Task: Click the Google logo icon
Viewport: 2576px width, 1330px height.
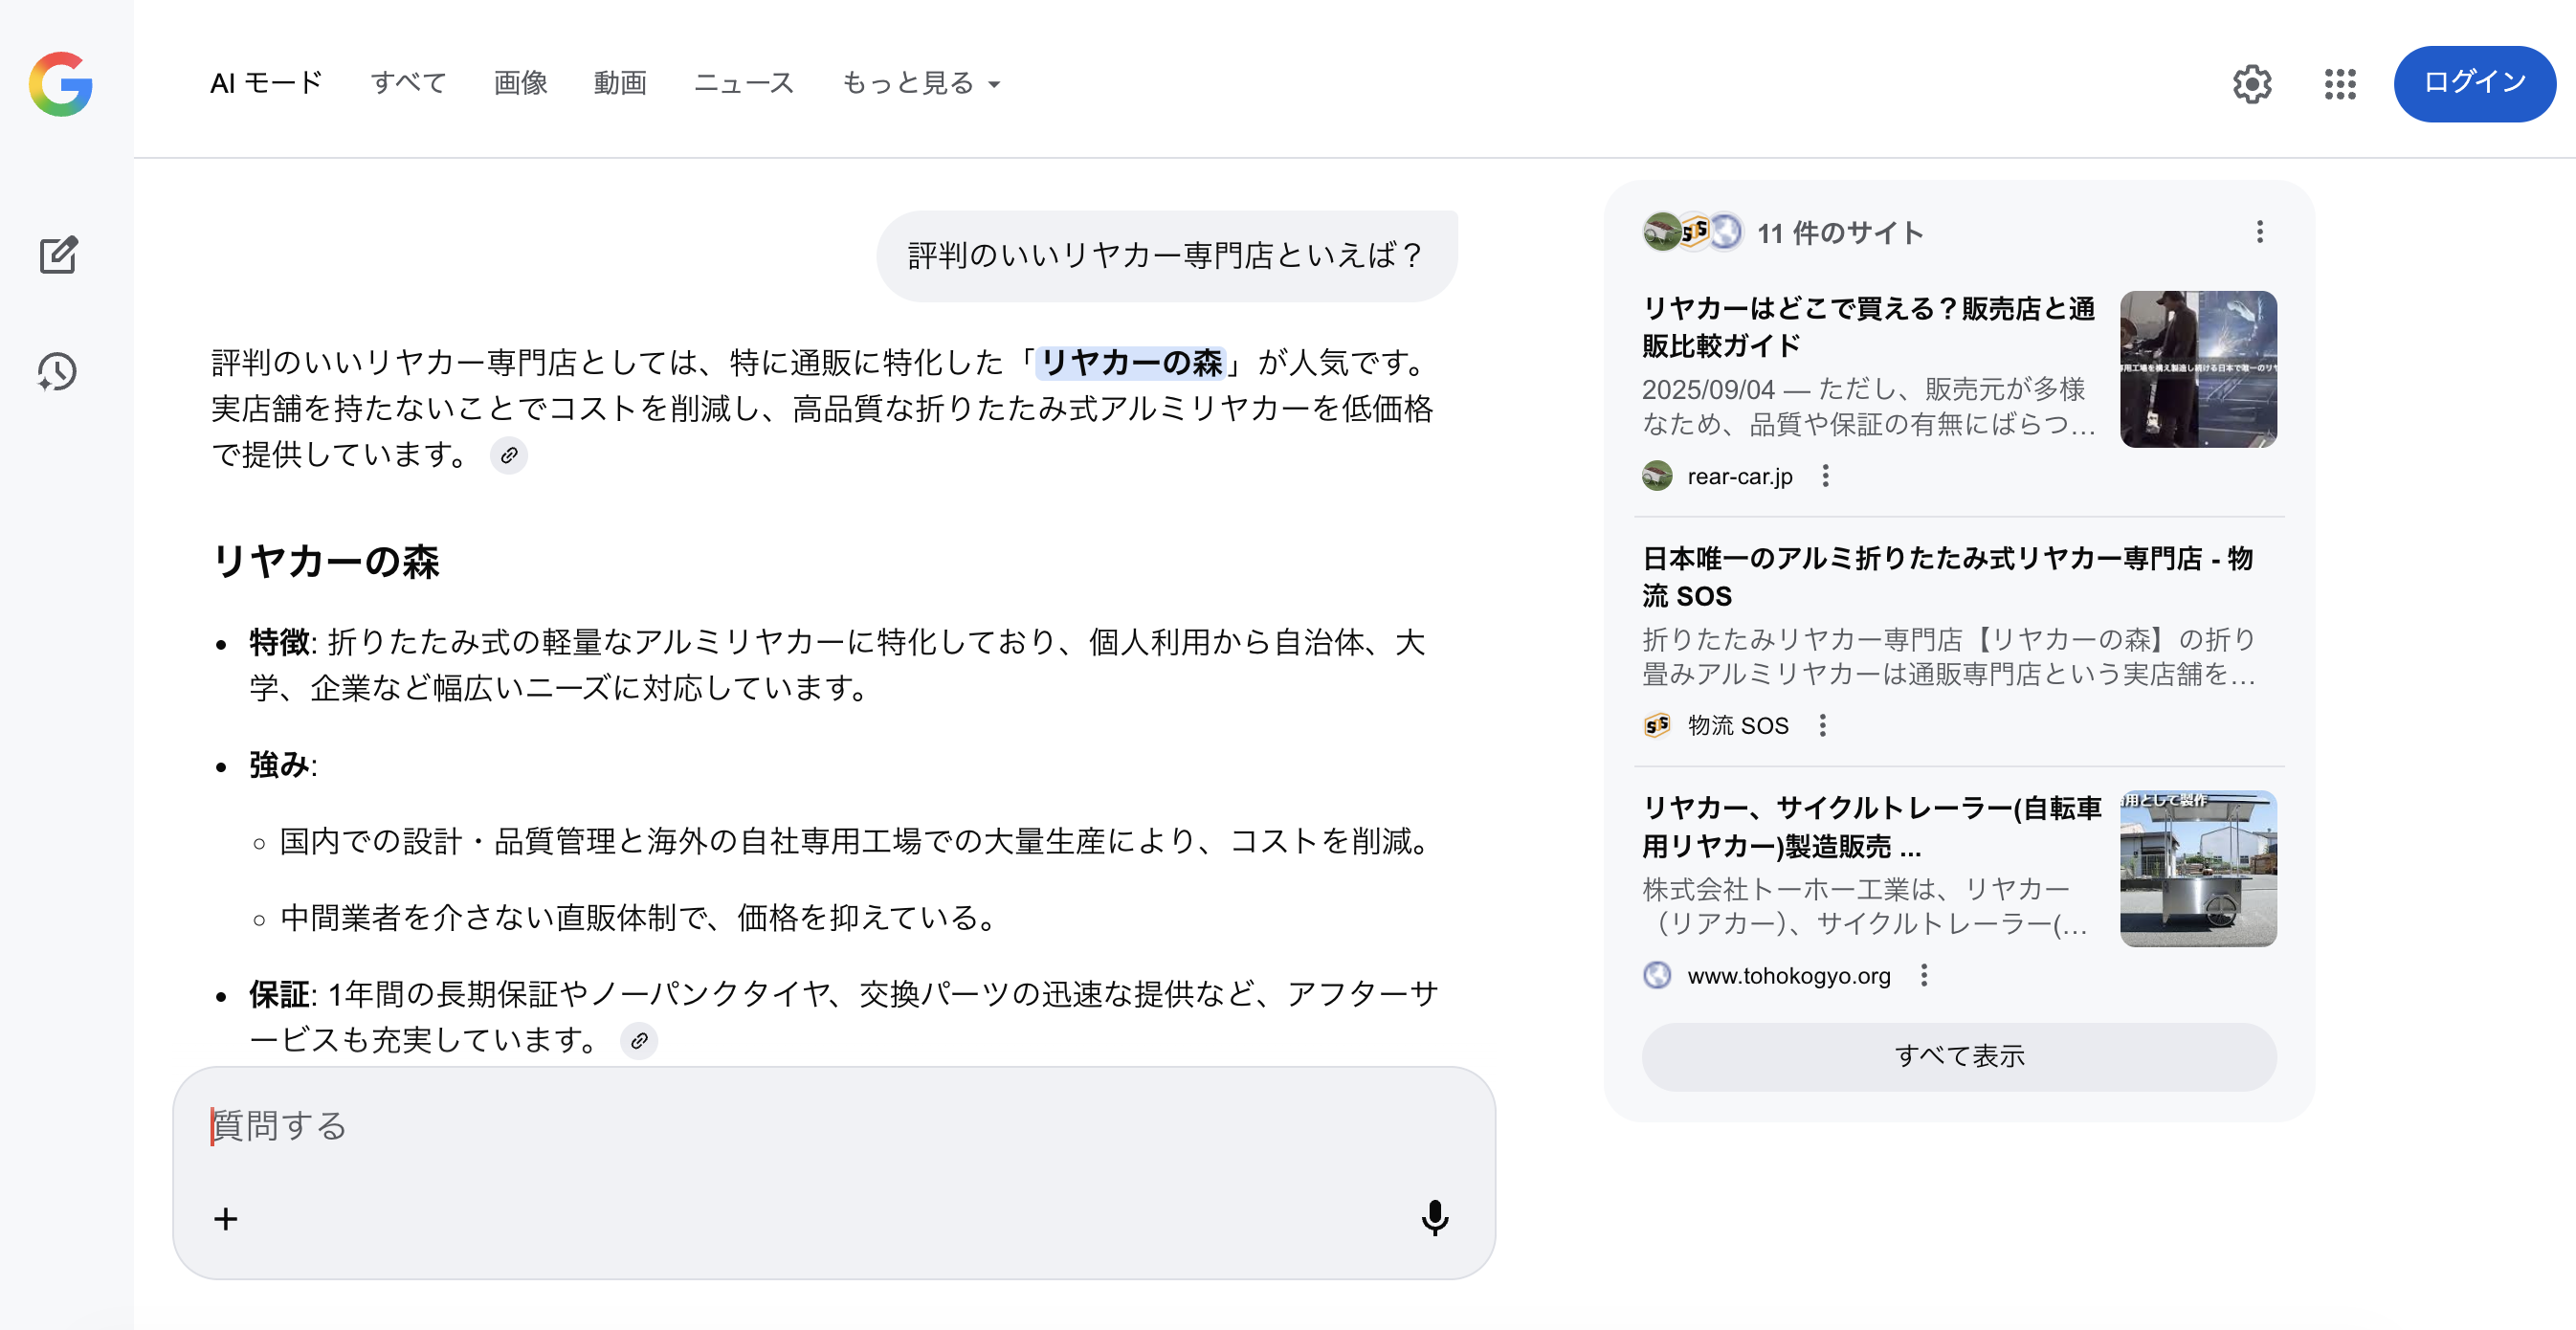Action: tap(61, 84)
